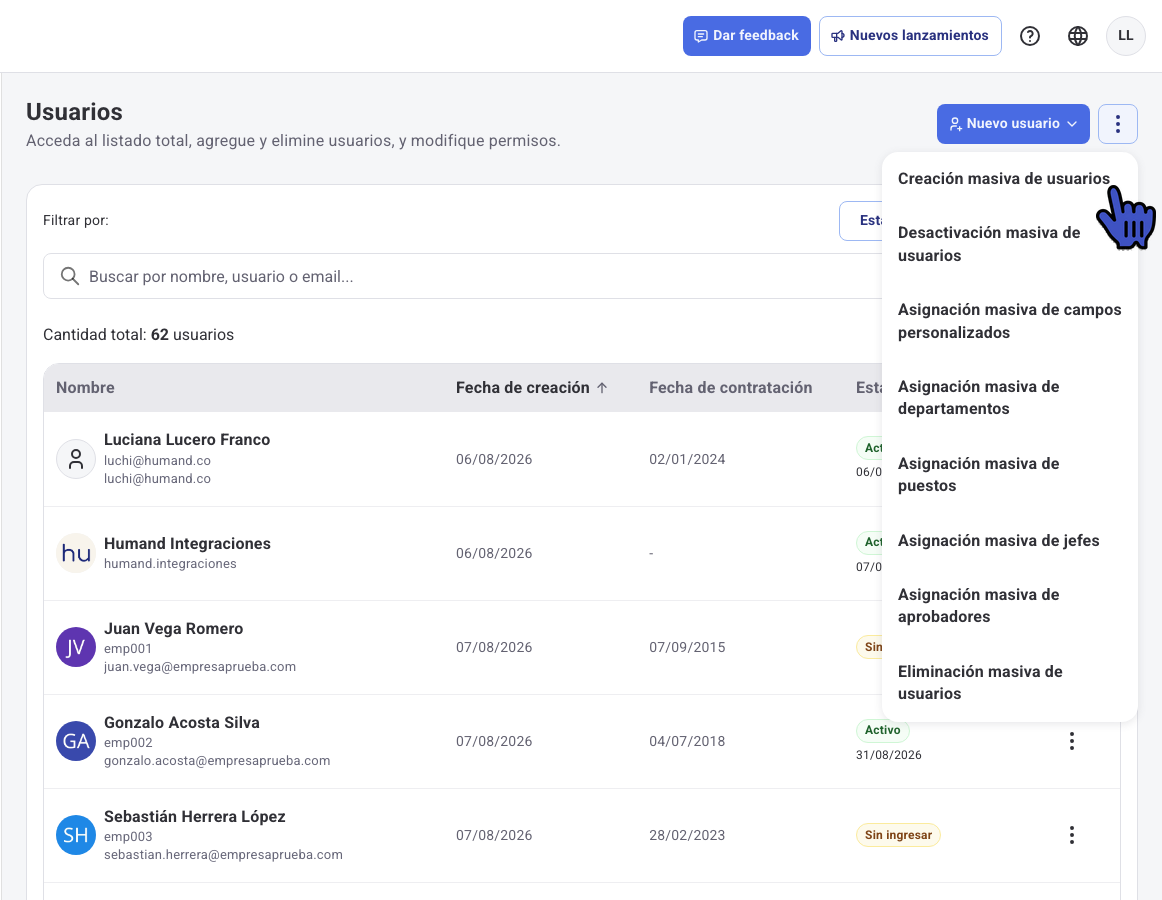Sort by Fecha de creación arrow
1162x900 pixels.
click(602, 388)
